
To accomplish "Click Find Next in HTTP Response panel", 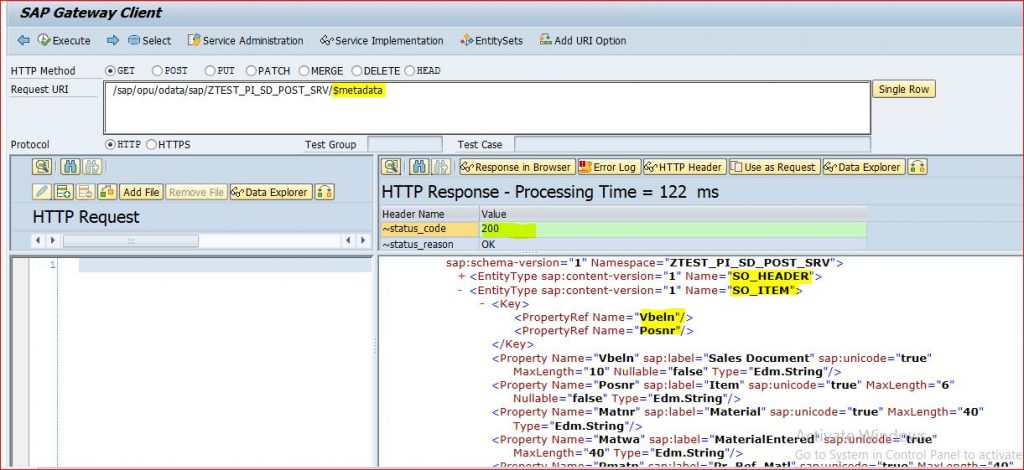I will click(441, 167).
